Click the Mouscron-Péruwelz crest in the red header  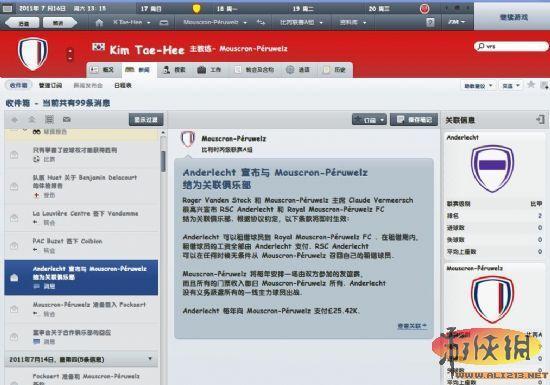[33, 54]
